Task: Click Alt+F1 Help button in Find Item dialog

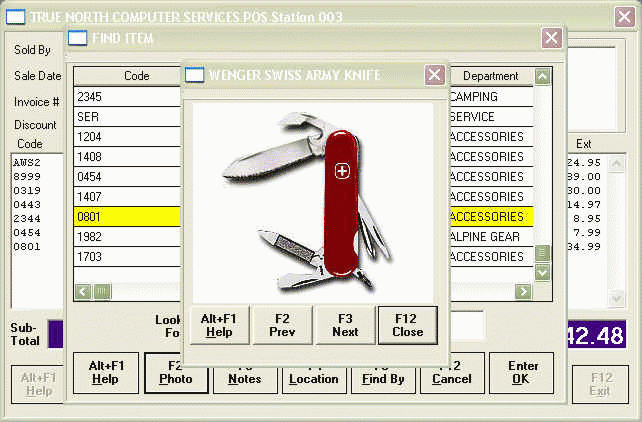Action: [x=106, y=373]
